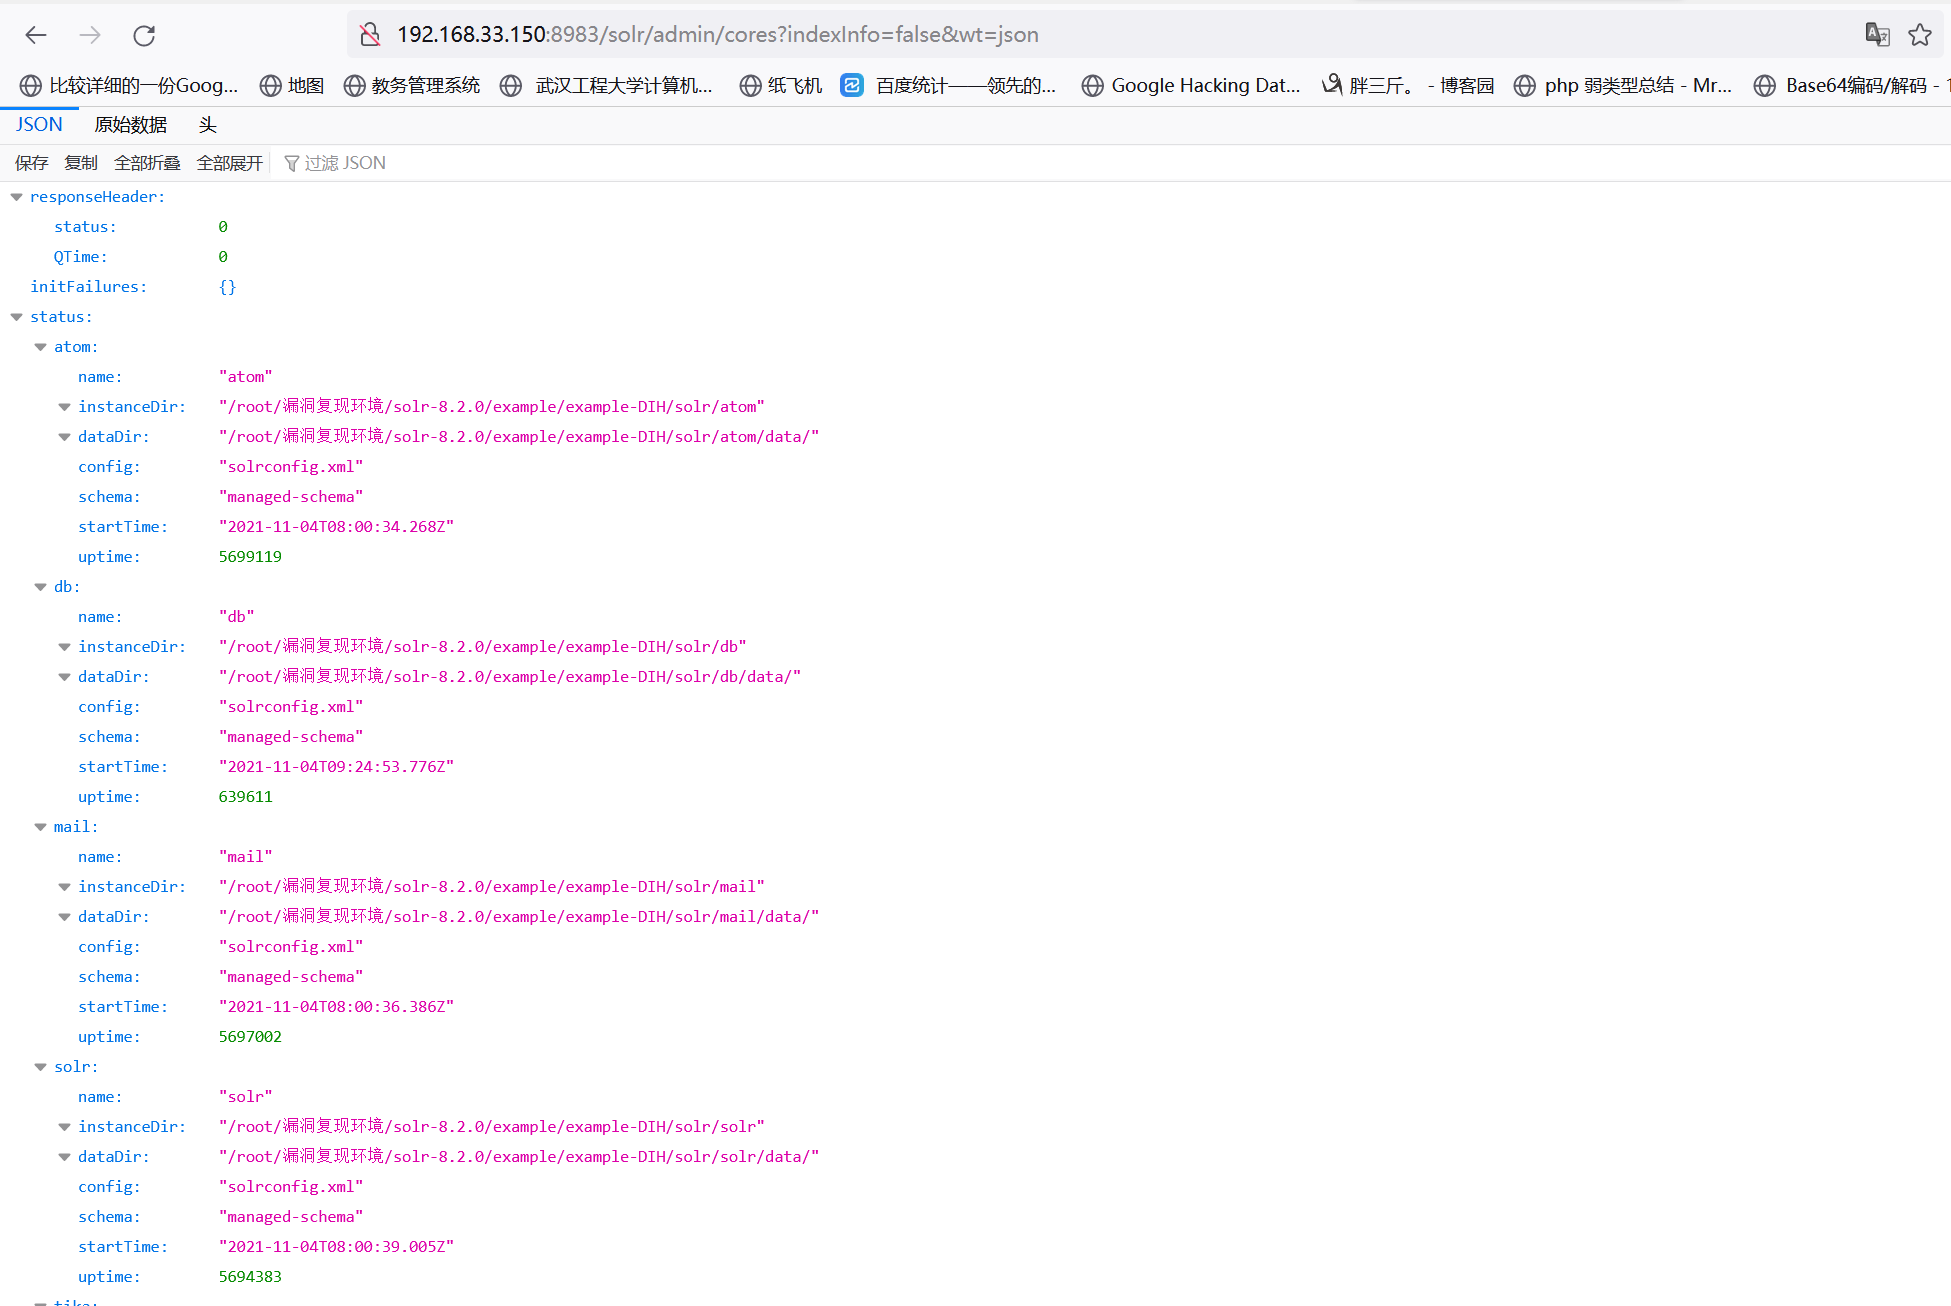Click the insecure connection lock icon

pyautogui.click(x=370, y=35)
